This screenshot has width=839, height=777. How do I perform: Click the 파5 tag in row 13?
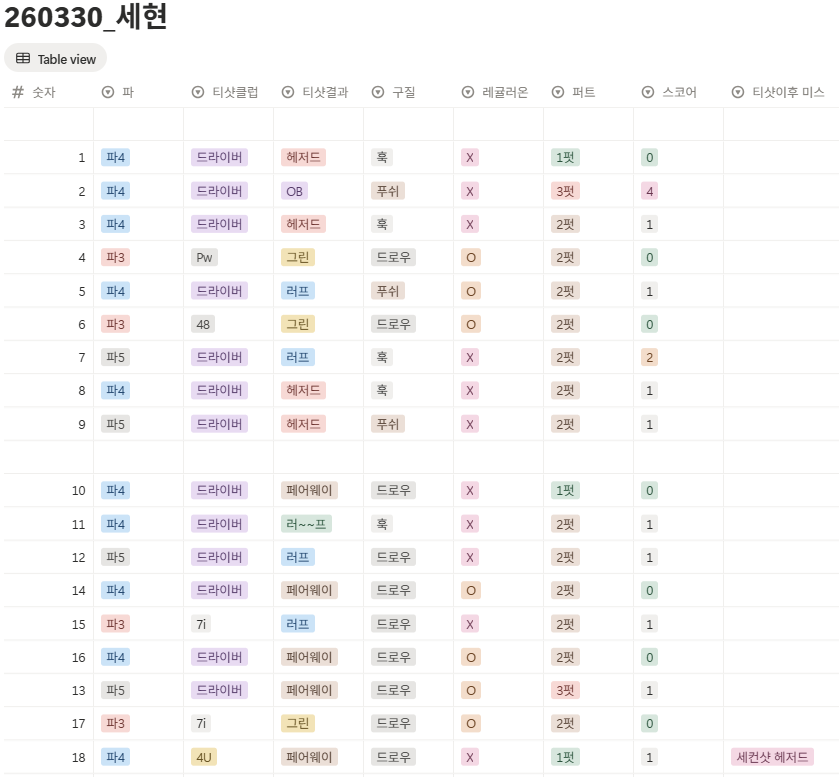point(116,690)
